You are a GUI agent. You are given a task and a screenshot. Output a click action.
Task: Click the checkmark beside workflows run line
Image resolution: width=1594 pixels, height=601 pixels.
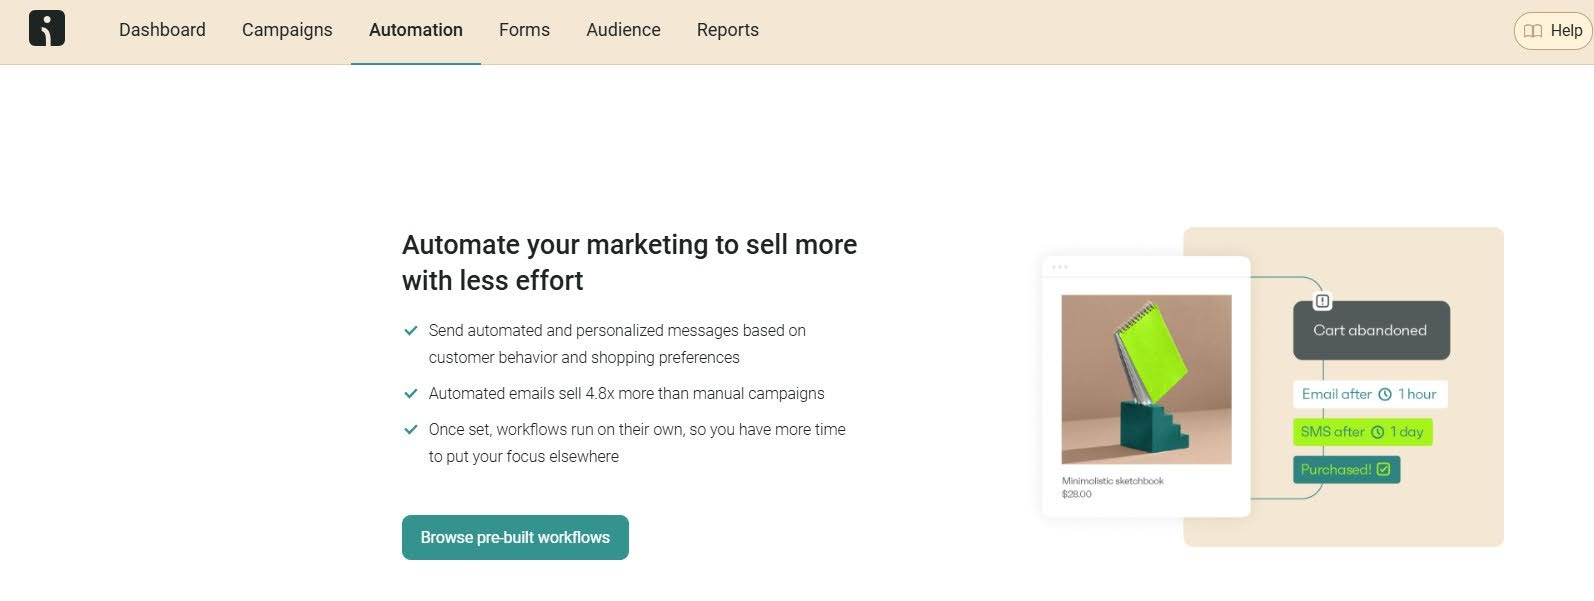point(410,429)
